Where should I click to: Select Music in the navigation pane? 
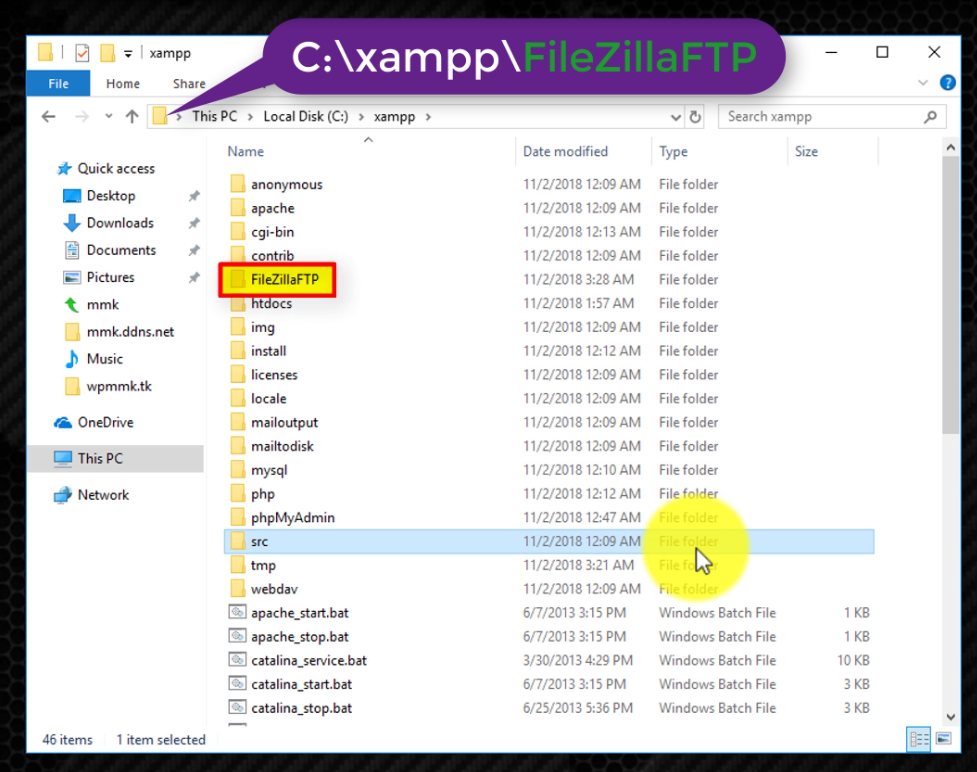[105, 359]
